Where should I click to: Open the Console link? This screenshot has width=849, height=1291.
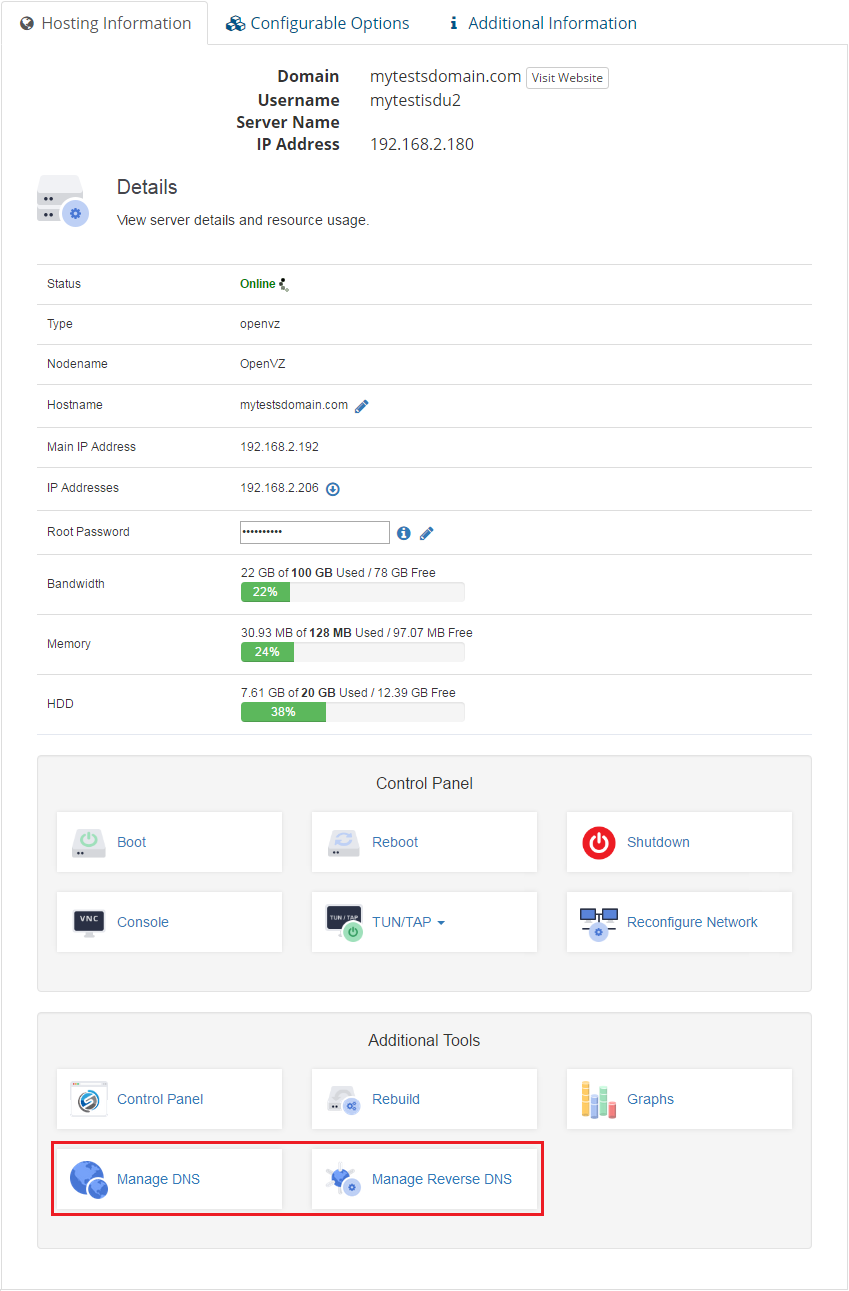(x=143, y=922)
